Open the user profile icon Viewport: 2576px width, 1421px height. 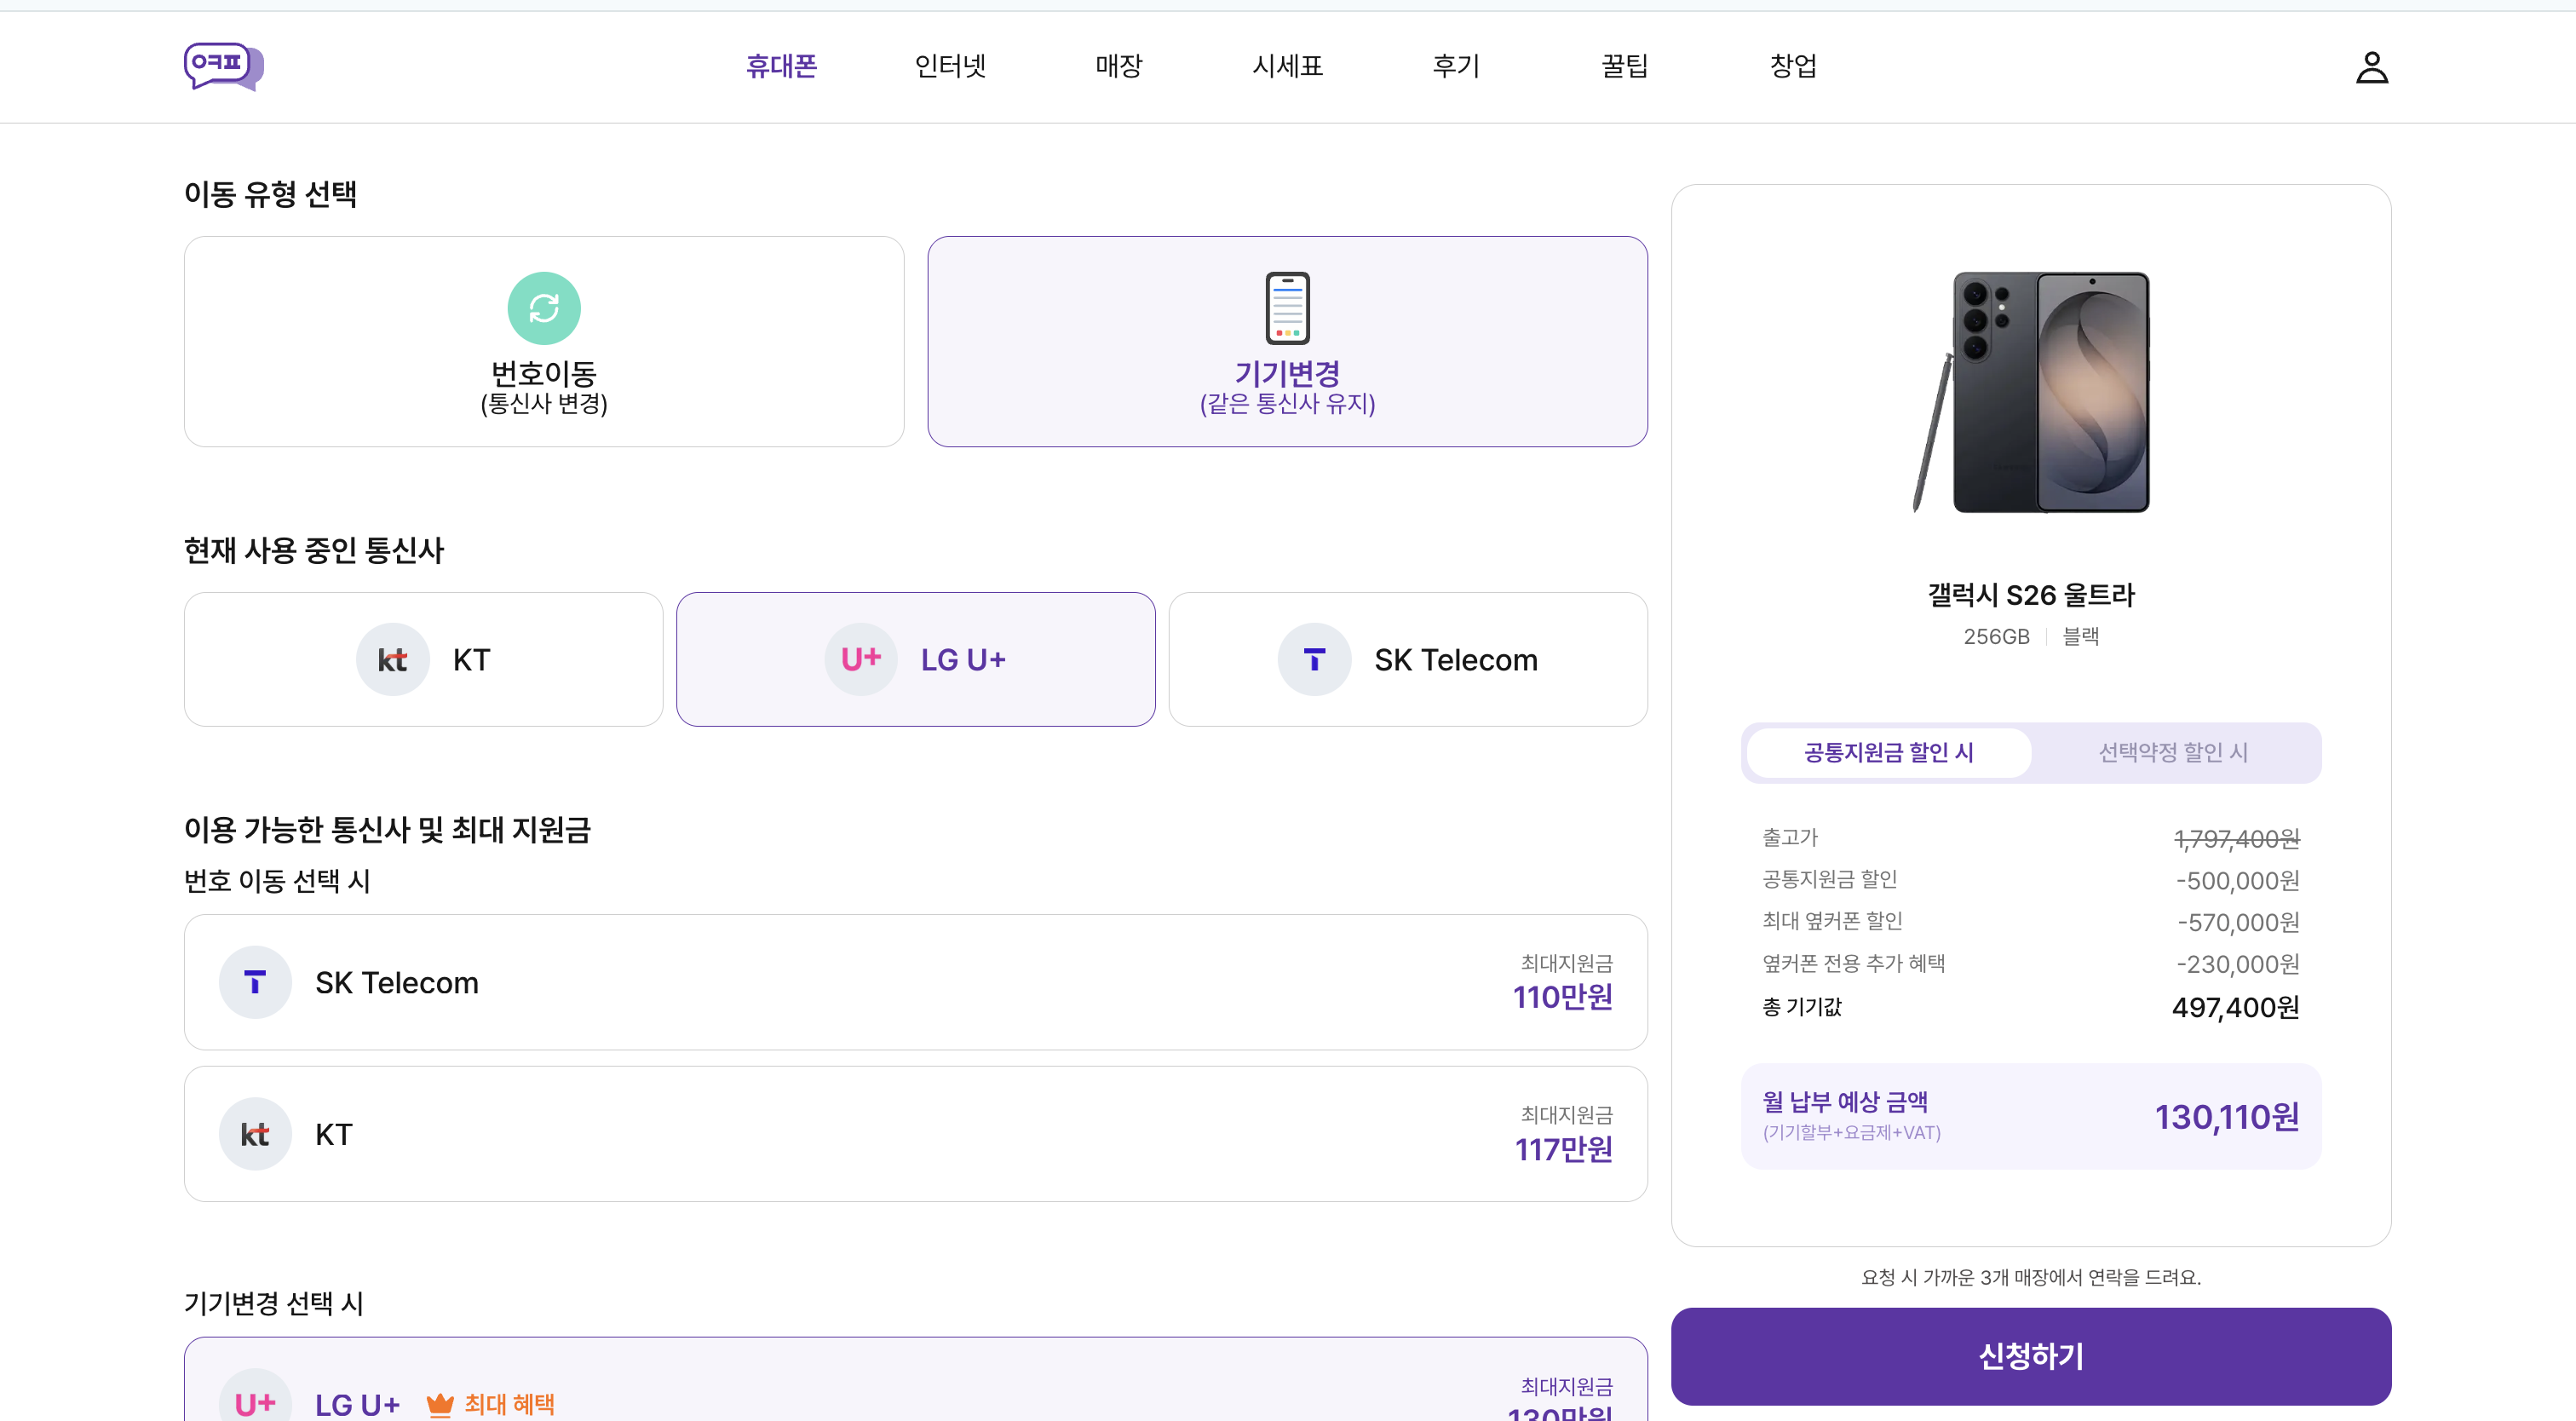[2371, 67]
